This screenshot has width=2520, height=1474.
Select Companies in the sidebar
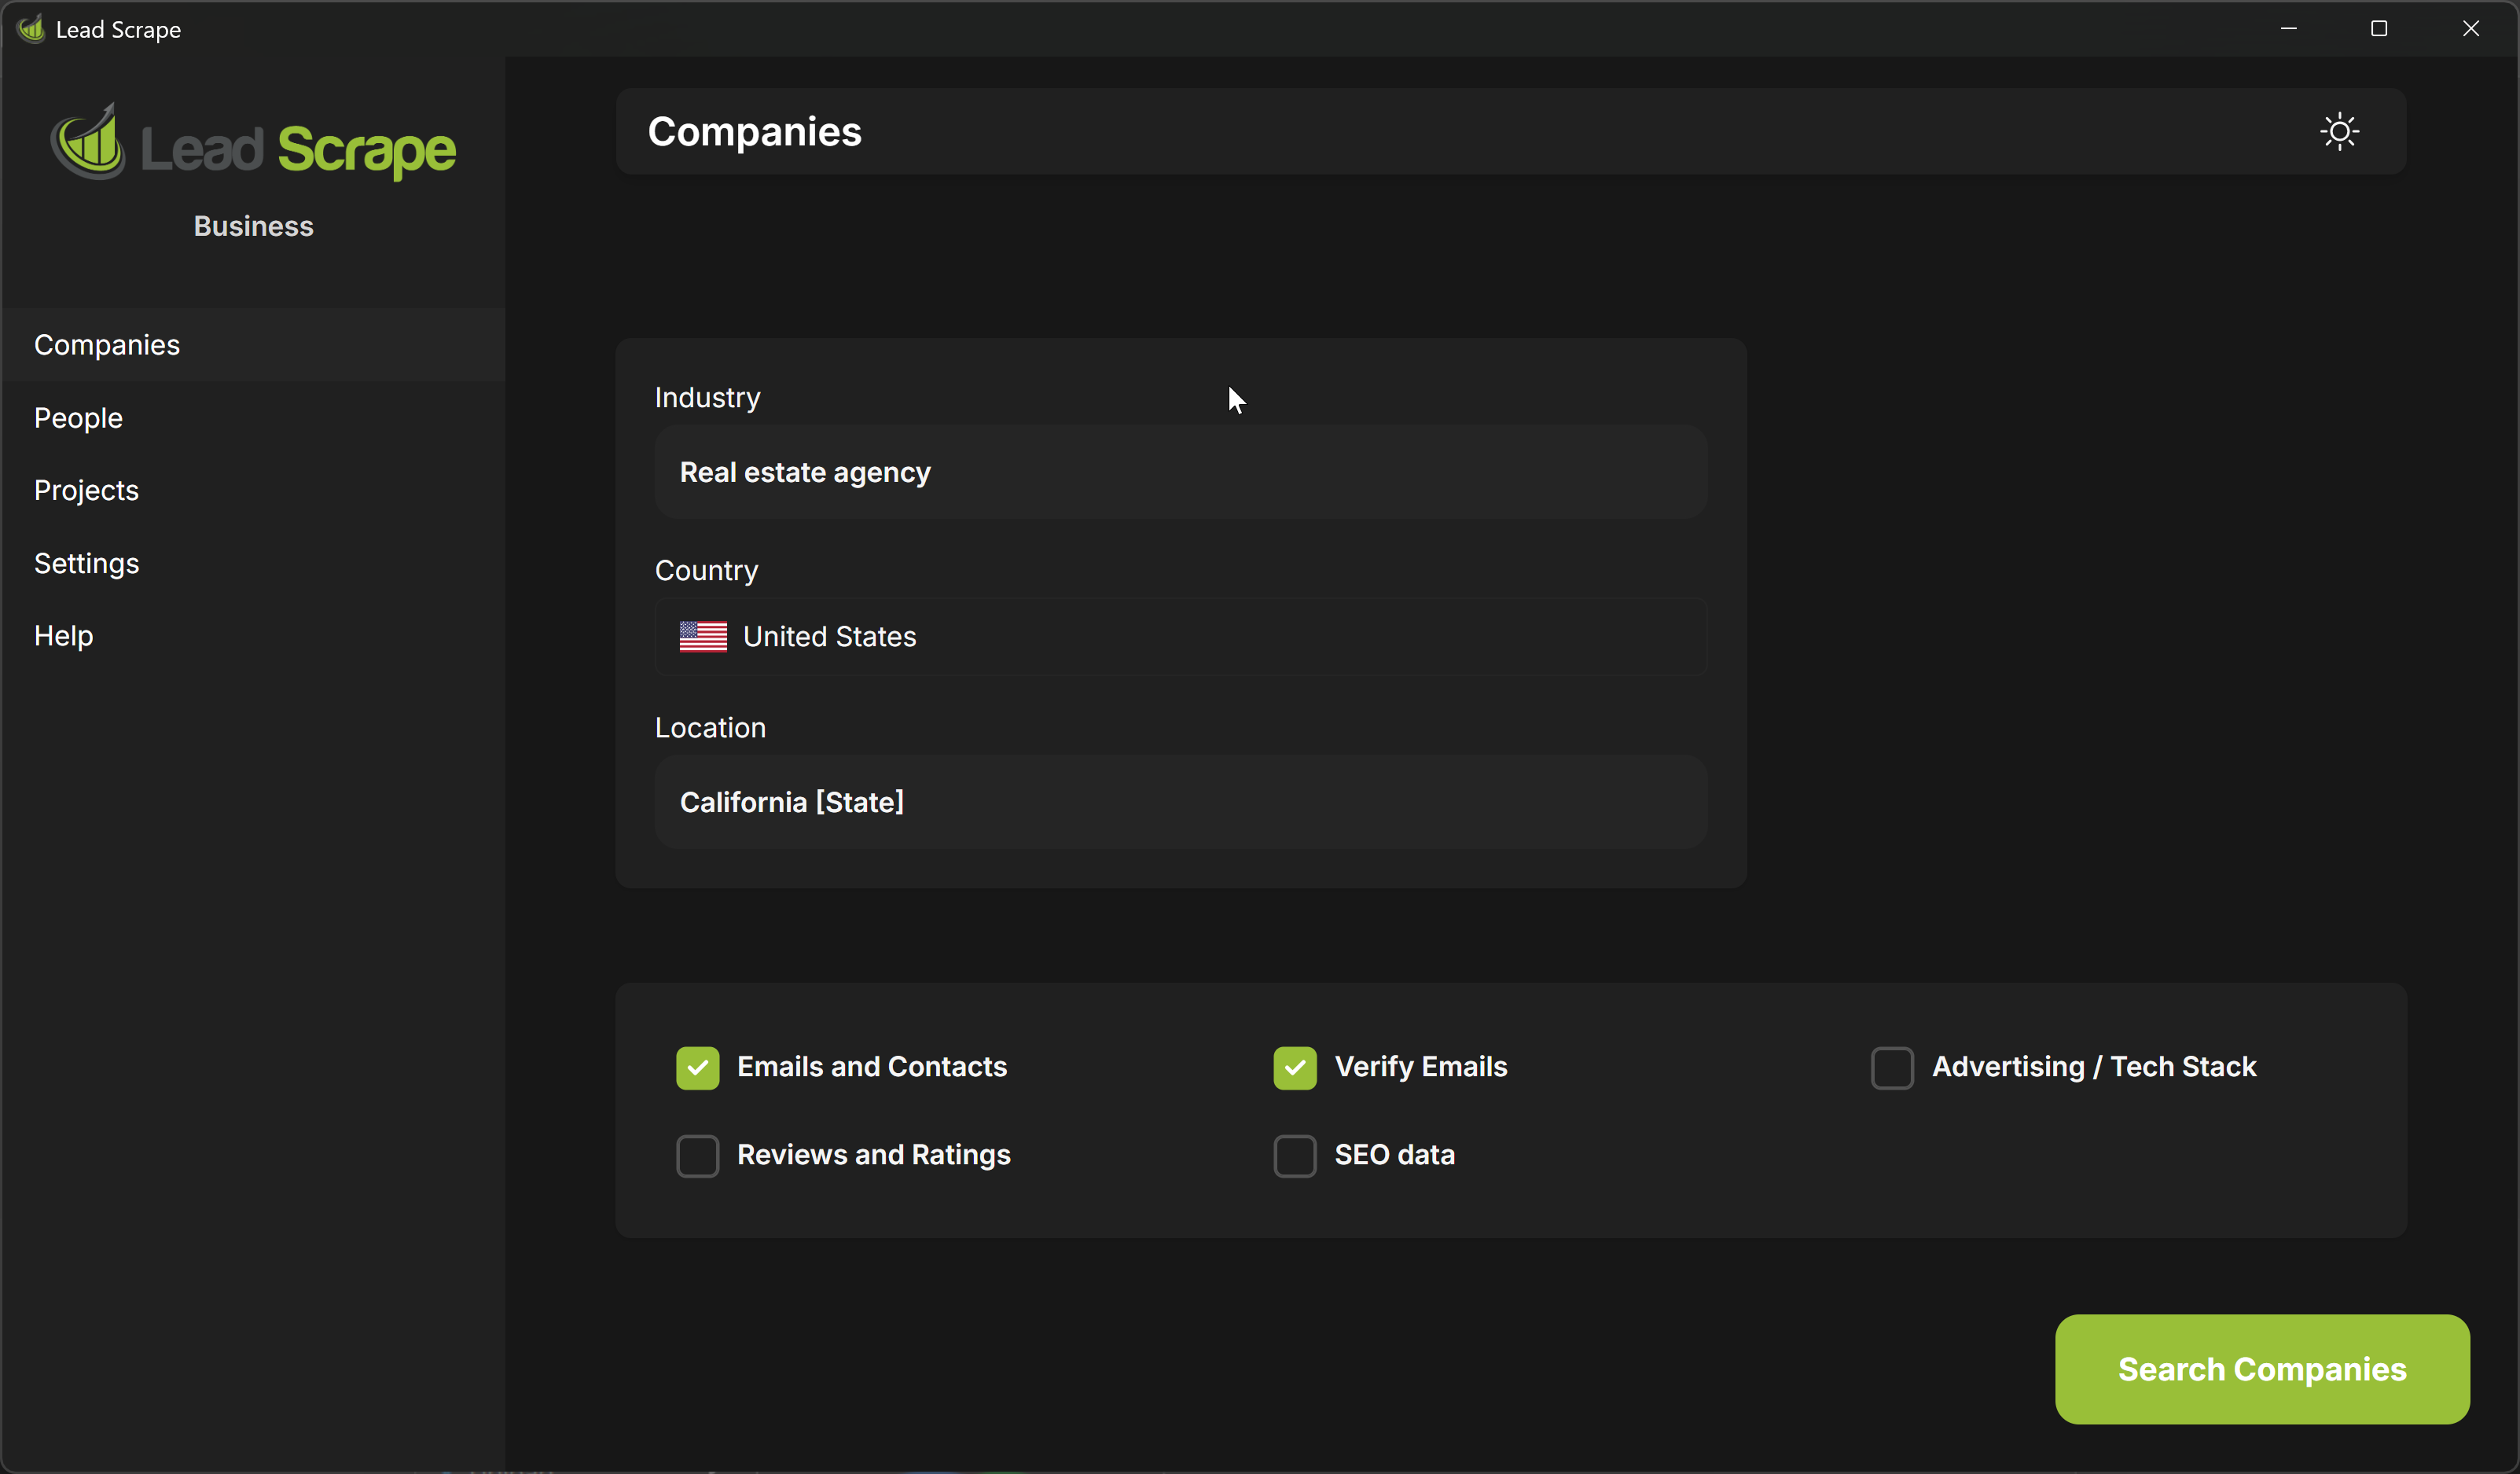(x=107, y=345)
